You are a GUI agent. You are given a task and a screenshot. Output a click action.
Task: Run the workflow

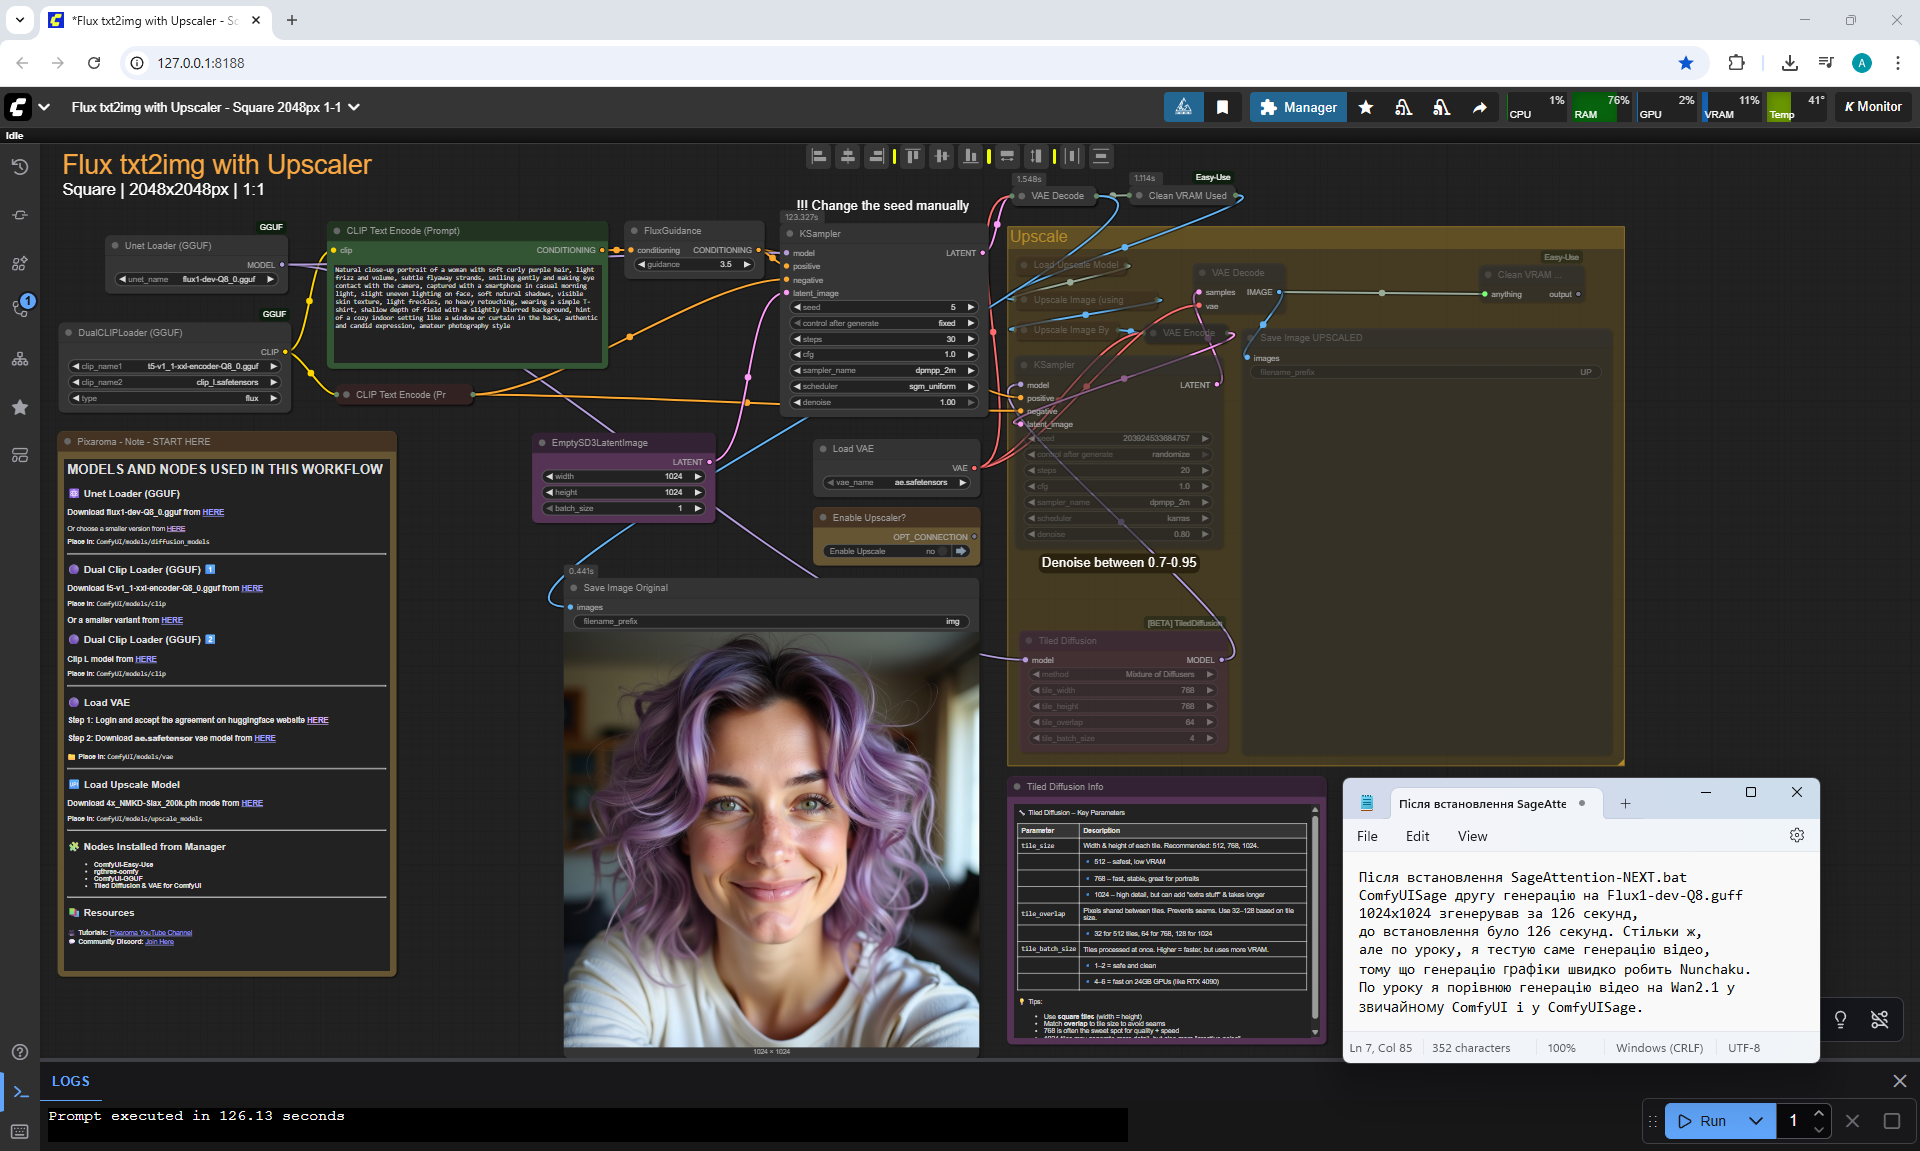(x=1703, y=1121)
